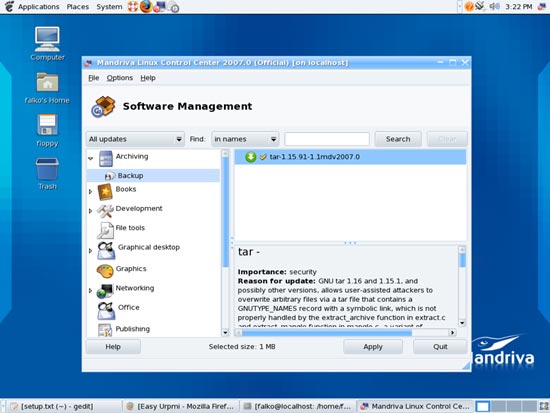Image resolution: width=550 pixels, height=413 pixels.
Task: Select the Publishing category icon
Action: [105, 330]
